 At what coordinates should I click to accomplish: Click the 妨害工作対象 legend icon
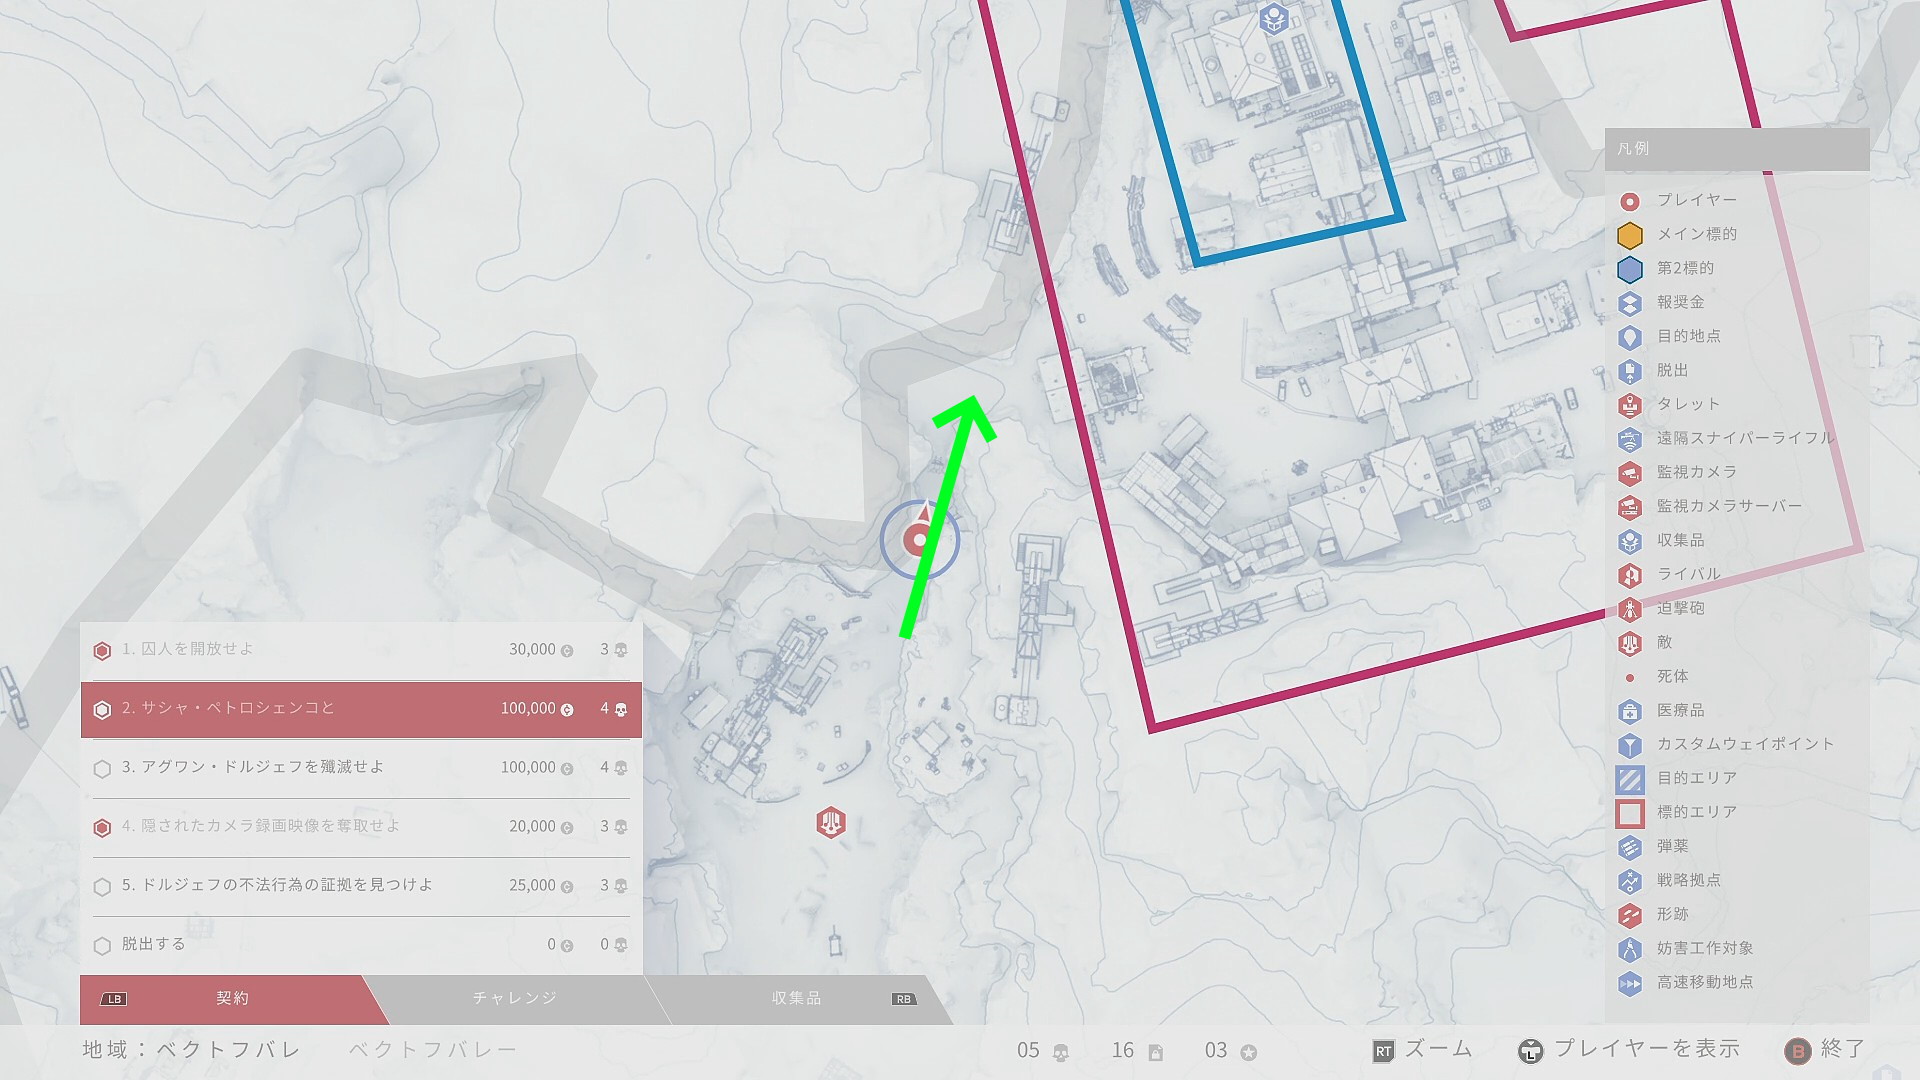(x=1630, y=948)
